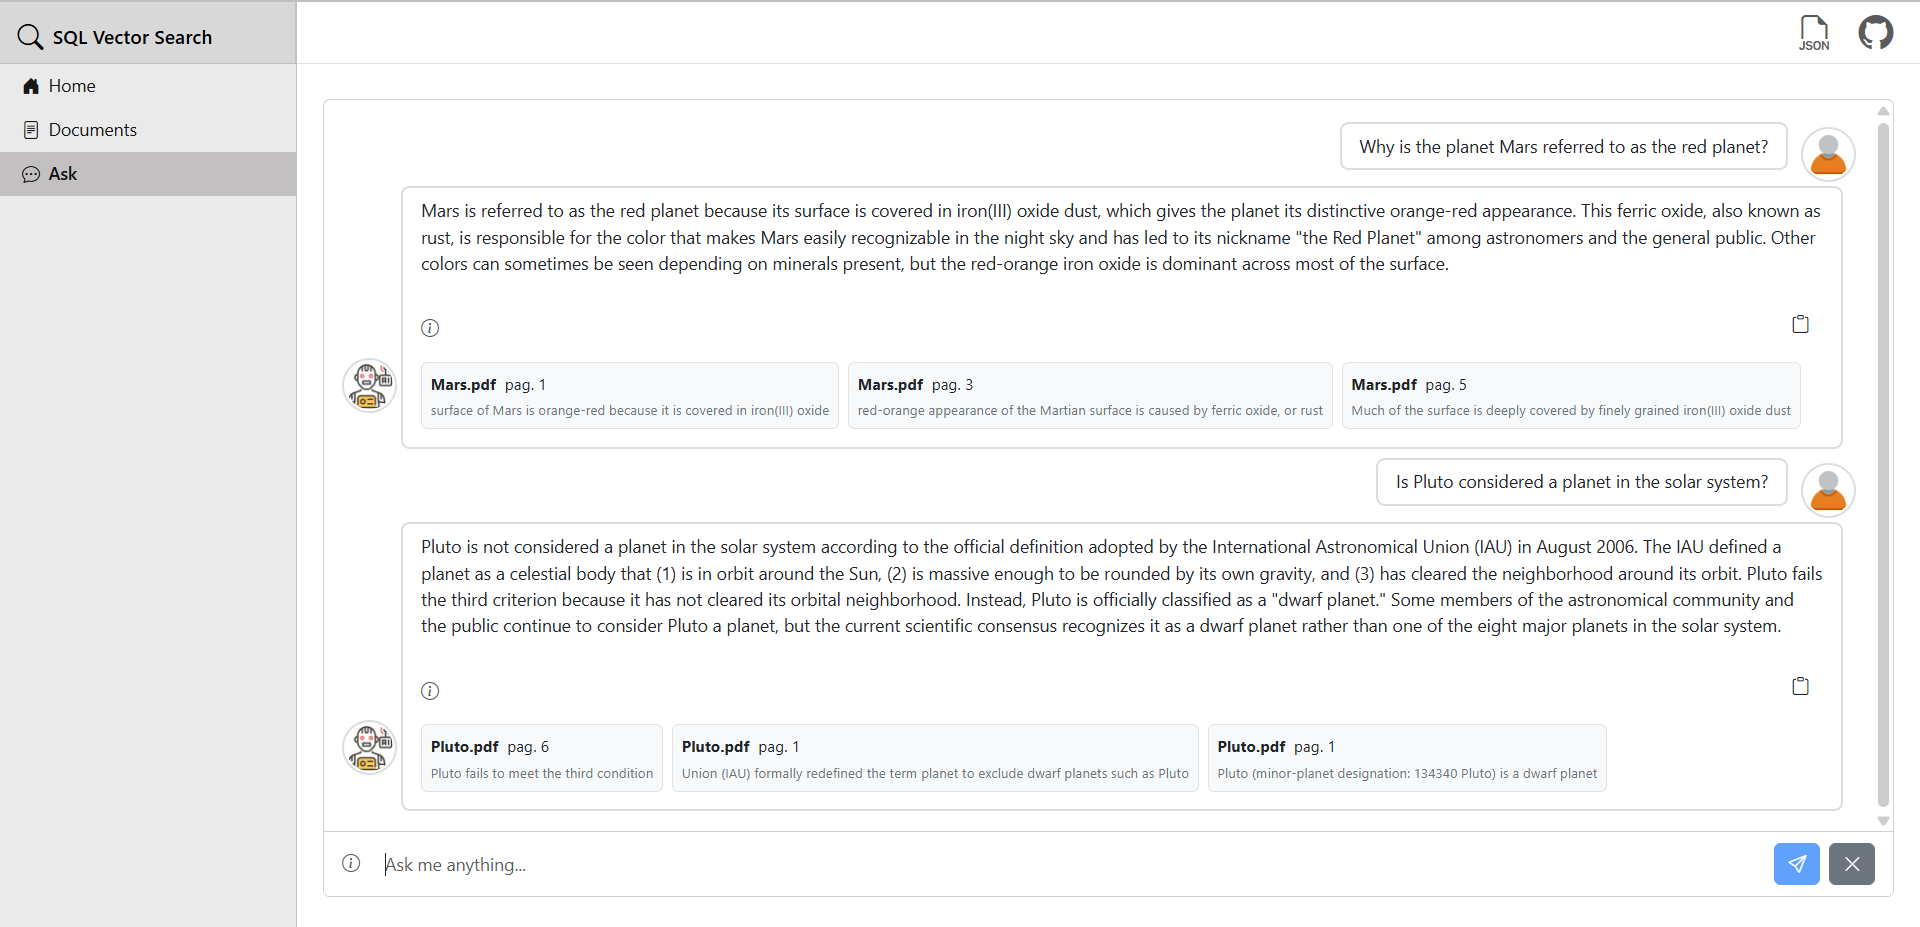Image resolution: width=1920 pixels, height=927 pixels.
Task: Open the Mars.pdf page 1 citation
Action: click(629, 395)
